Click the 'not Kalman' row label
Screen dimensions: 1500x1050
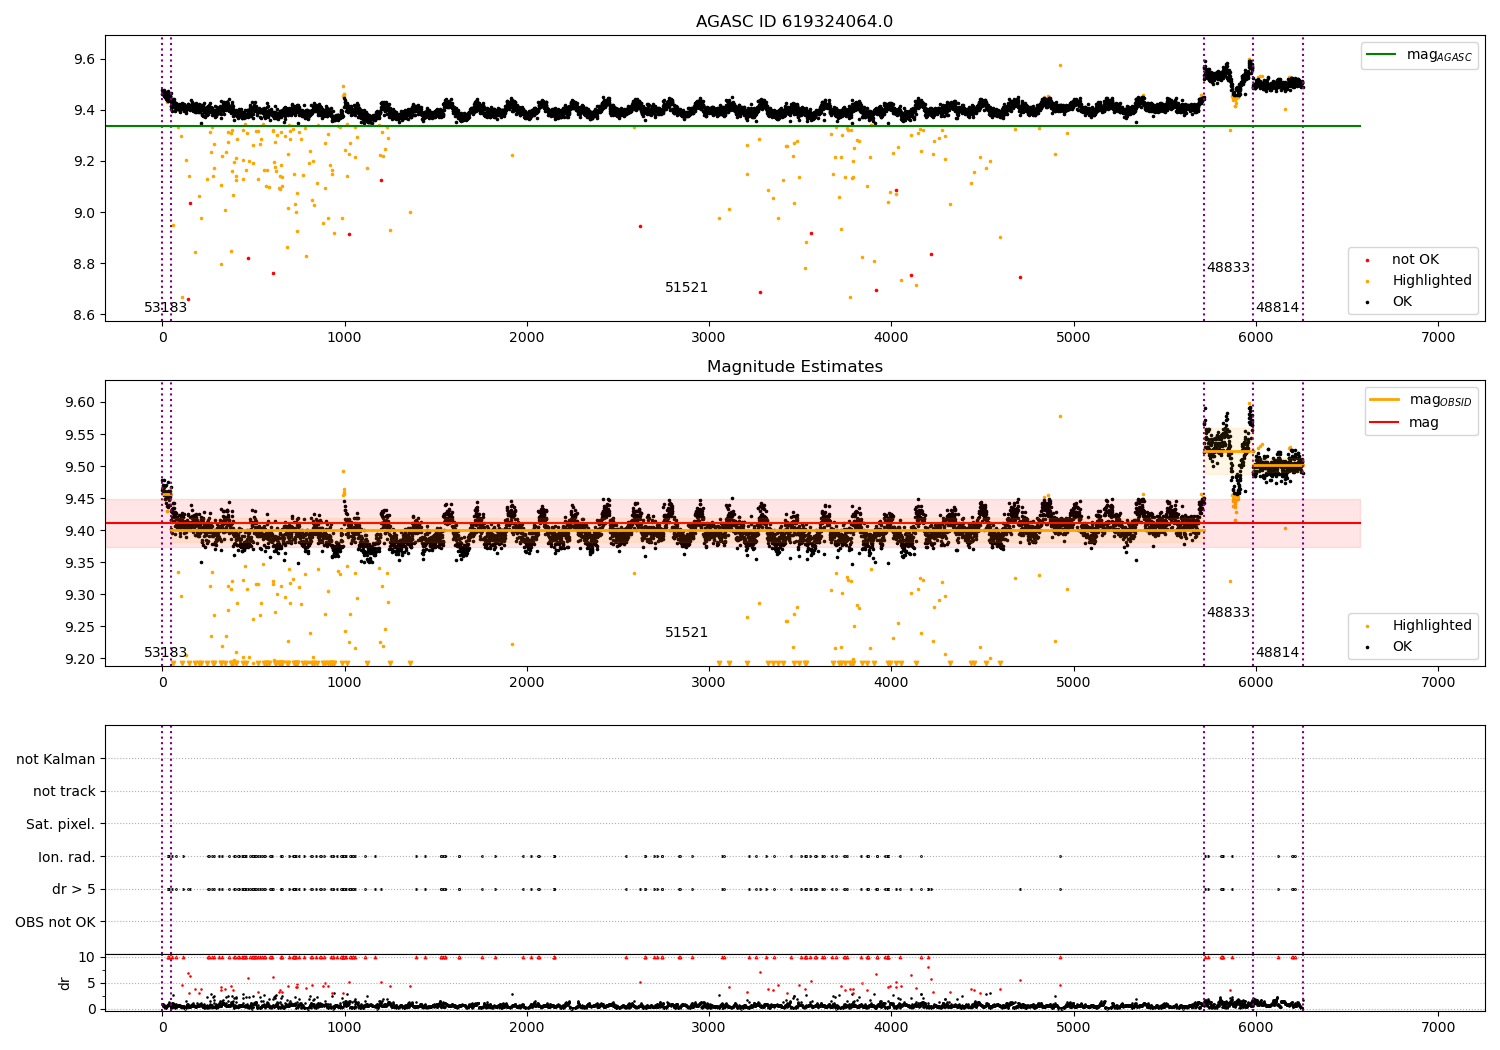(x=56, y=760)
